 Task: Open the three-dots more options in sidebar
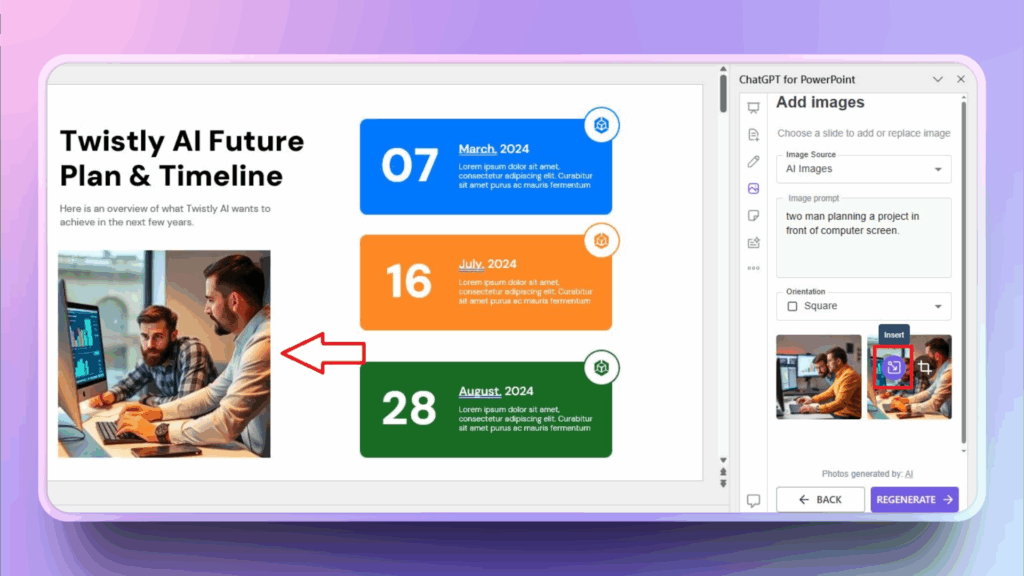(753, 268)
